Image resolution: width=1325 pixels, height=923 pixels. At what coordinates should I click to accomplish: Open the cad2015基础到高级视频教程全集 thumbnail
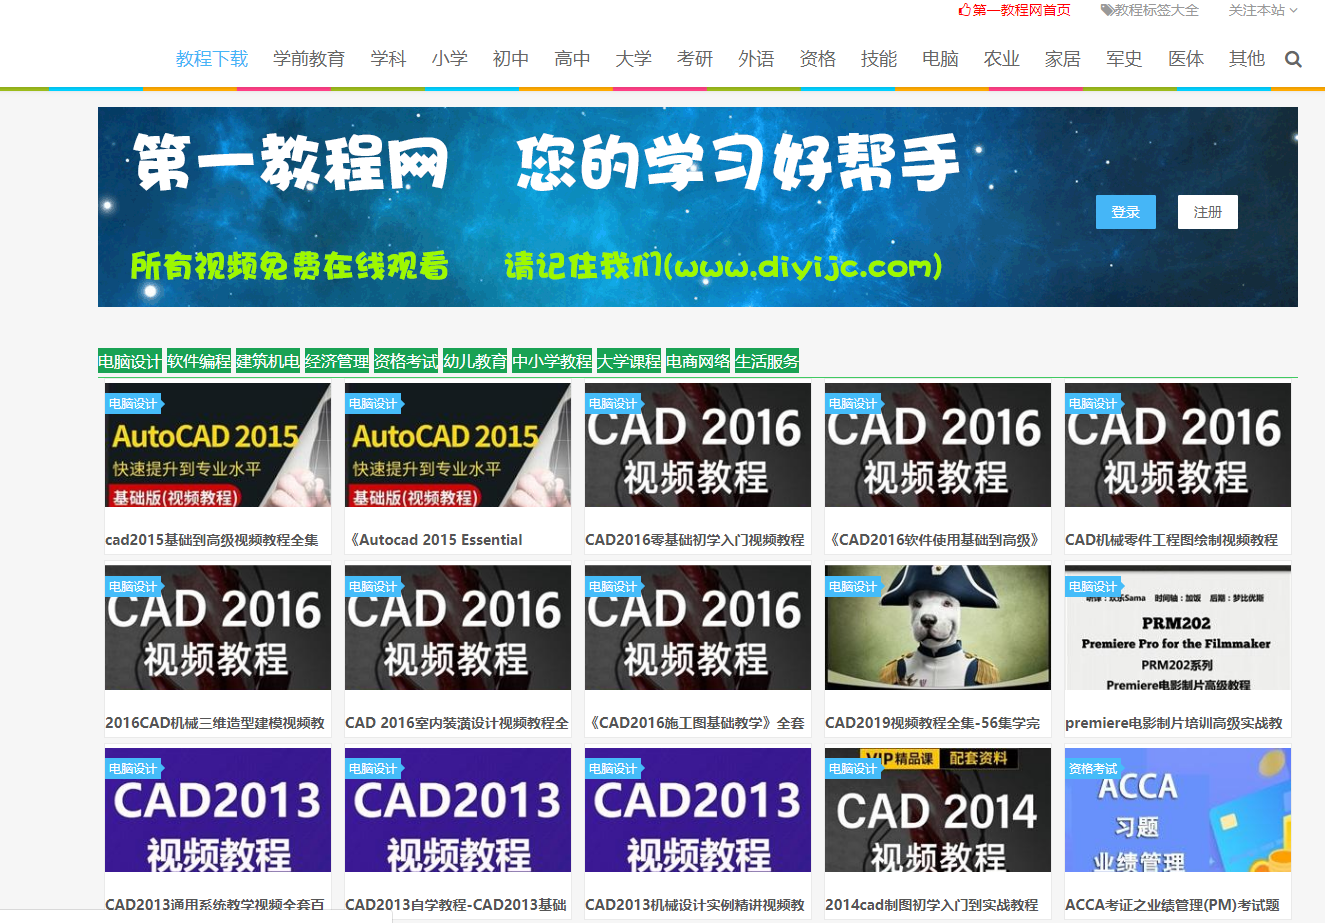tap(218, 445)
